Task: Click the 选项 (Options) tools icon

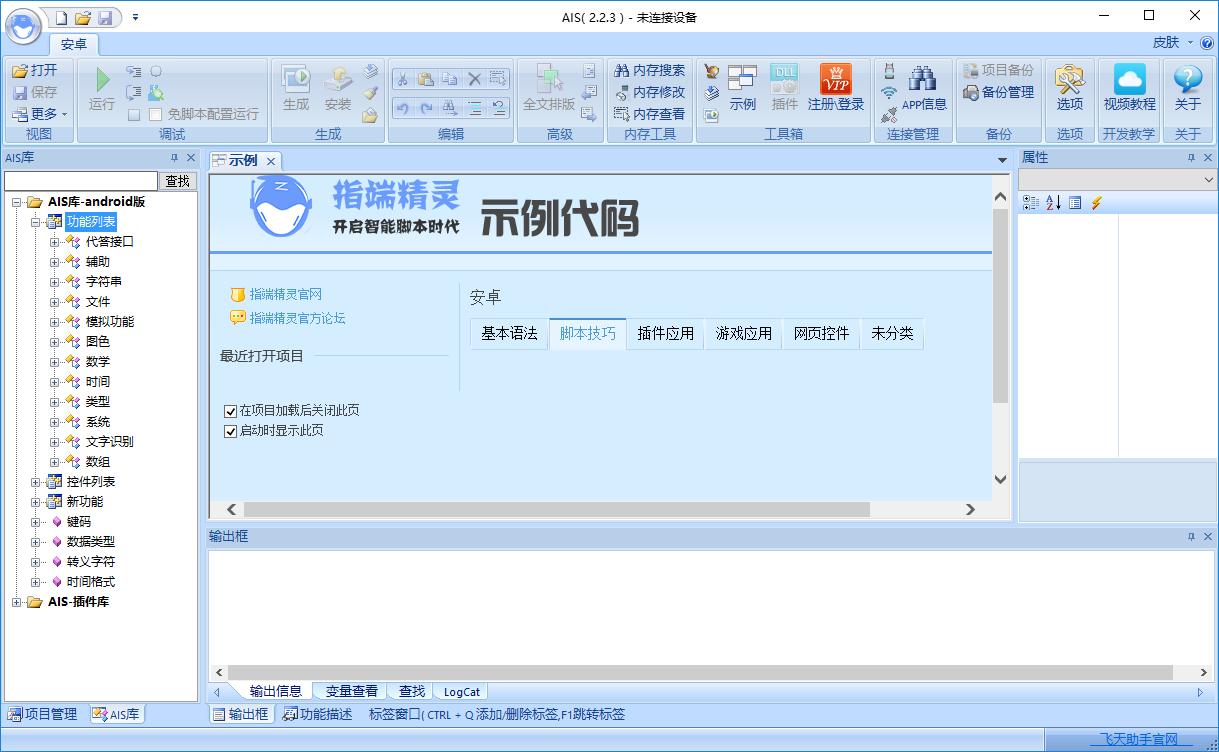Action: [1070, 79]
